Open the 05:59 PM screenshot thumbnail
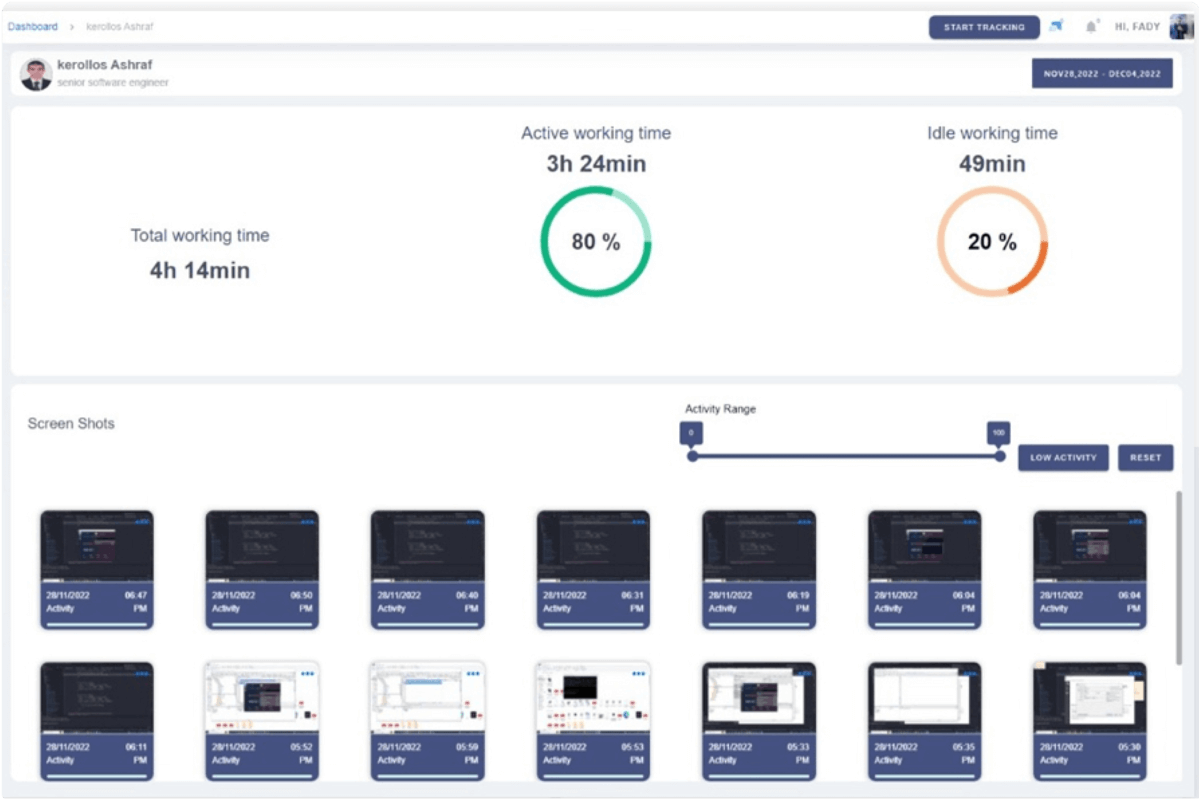 point(427,698)
